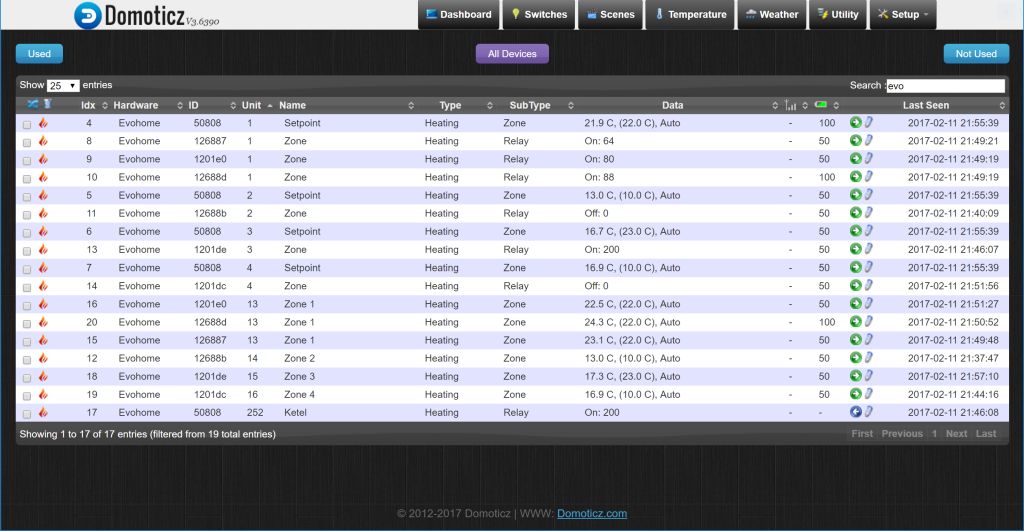Open the Switches tab

539,14
